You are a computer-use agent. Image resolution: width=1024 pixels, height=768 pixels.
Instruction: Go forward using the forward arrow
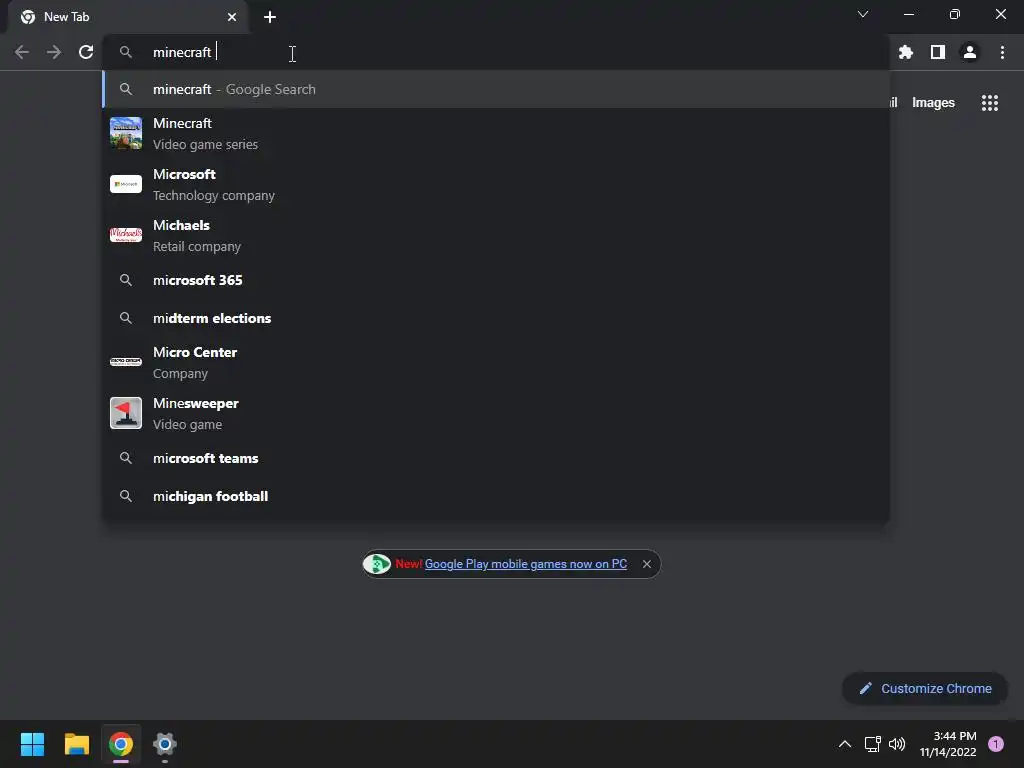click(x=54, y=52)
